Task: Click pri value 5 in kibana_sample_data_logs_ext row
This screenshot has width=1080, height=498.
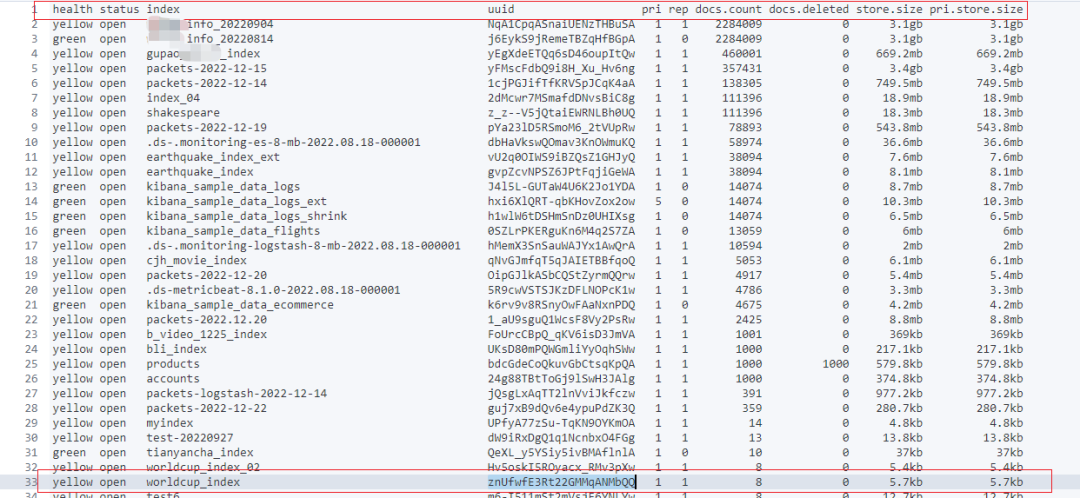Action: point(658,201)
